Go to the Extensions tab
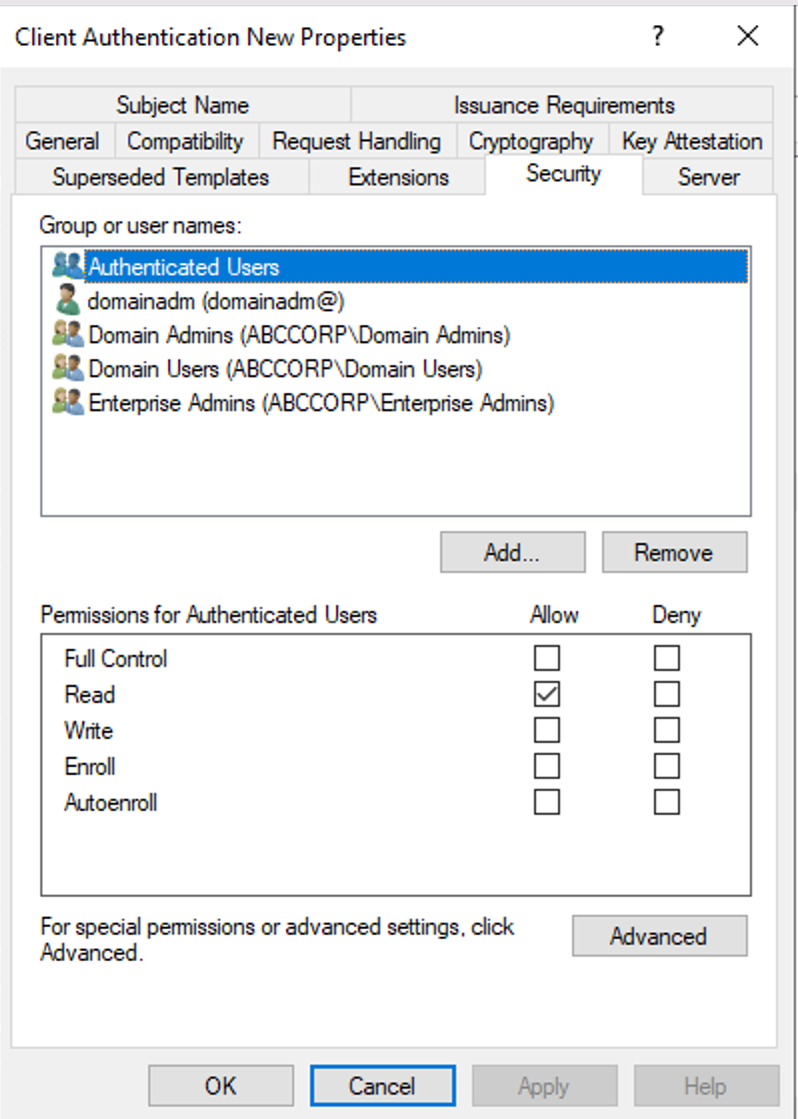 (398, 177)
